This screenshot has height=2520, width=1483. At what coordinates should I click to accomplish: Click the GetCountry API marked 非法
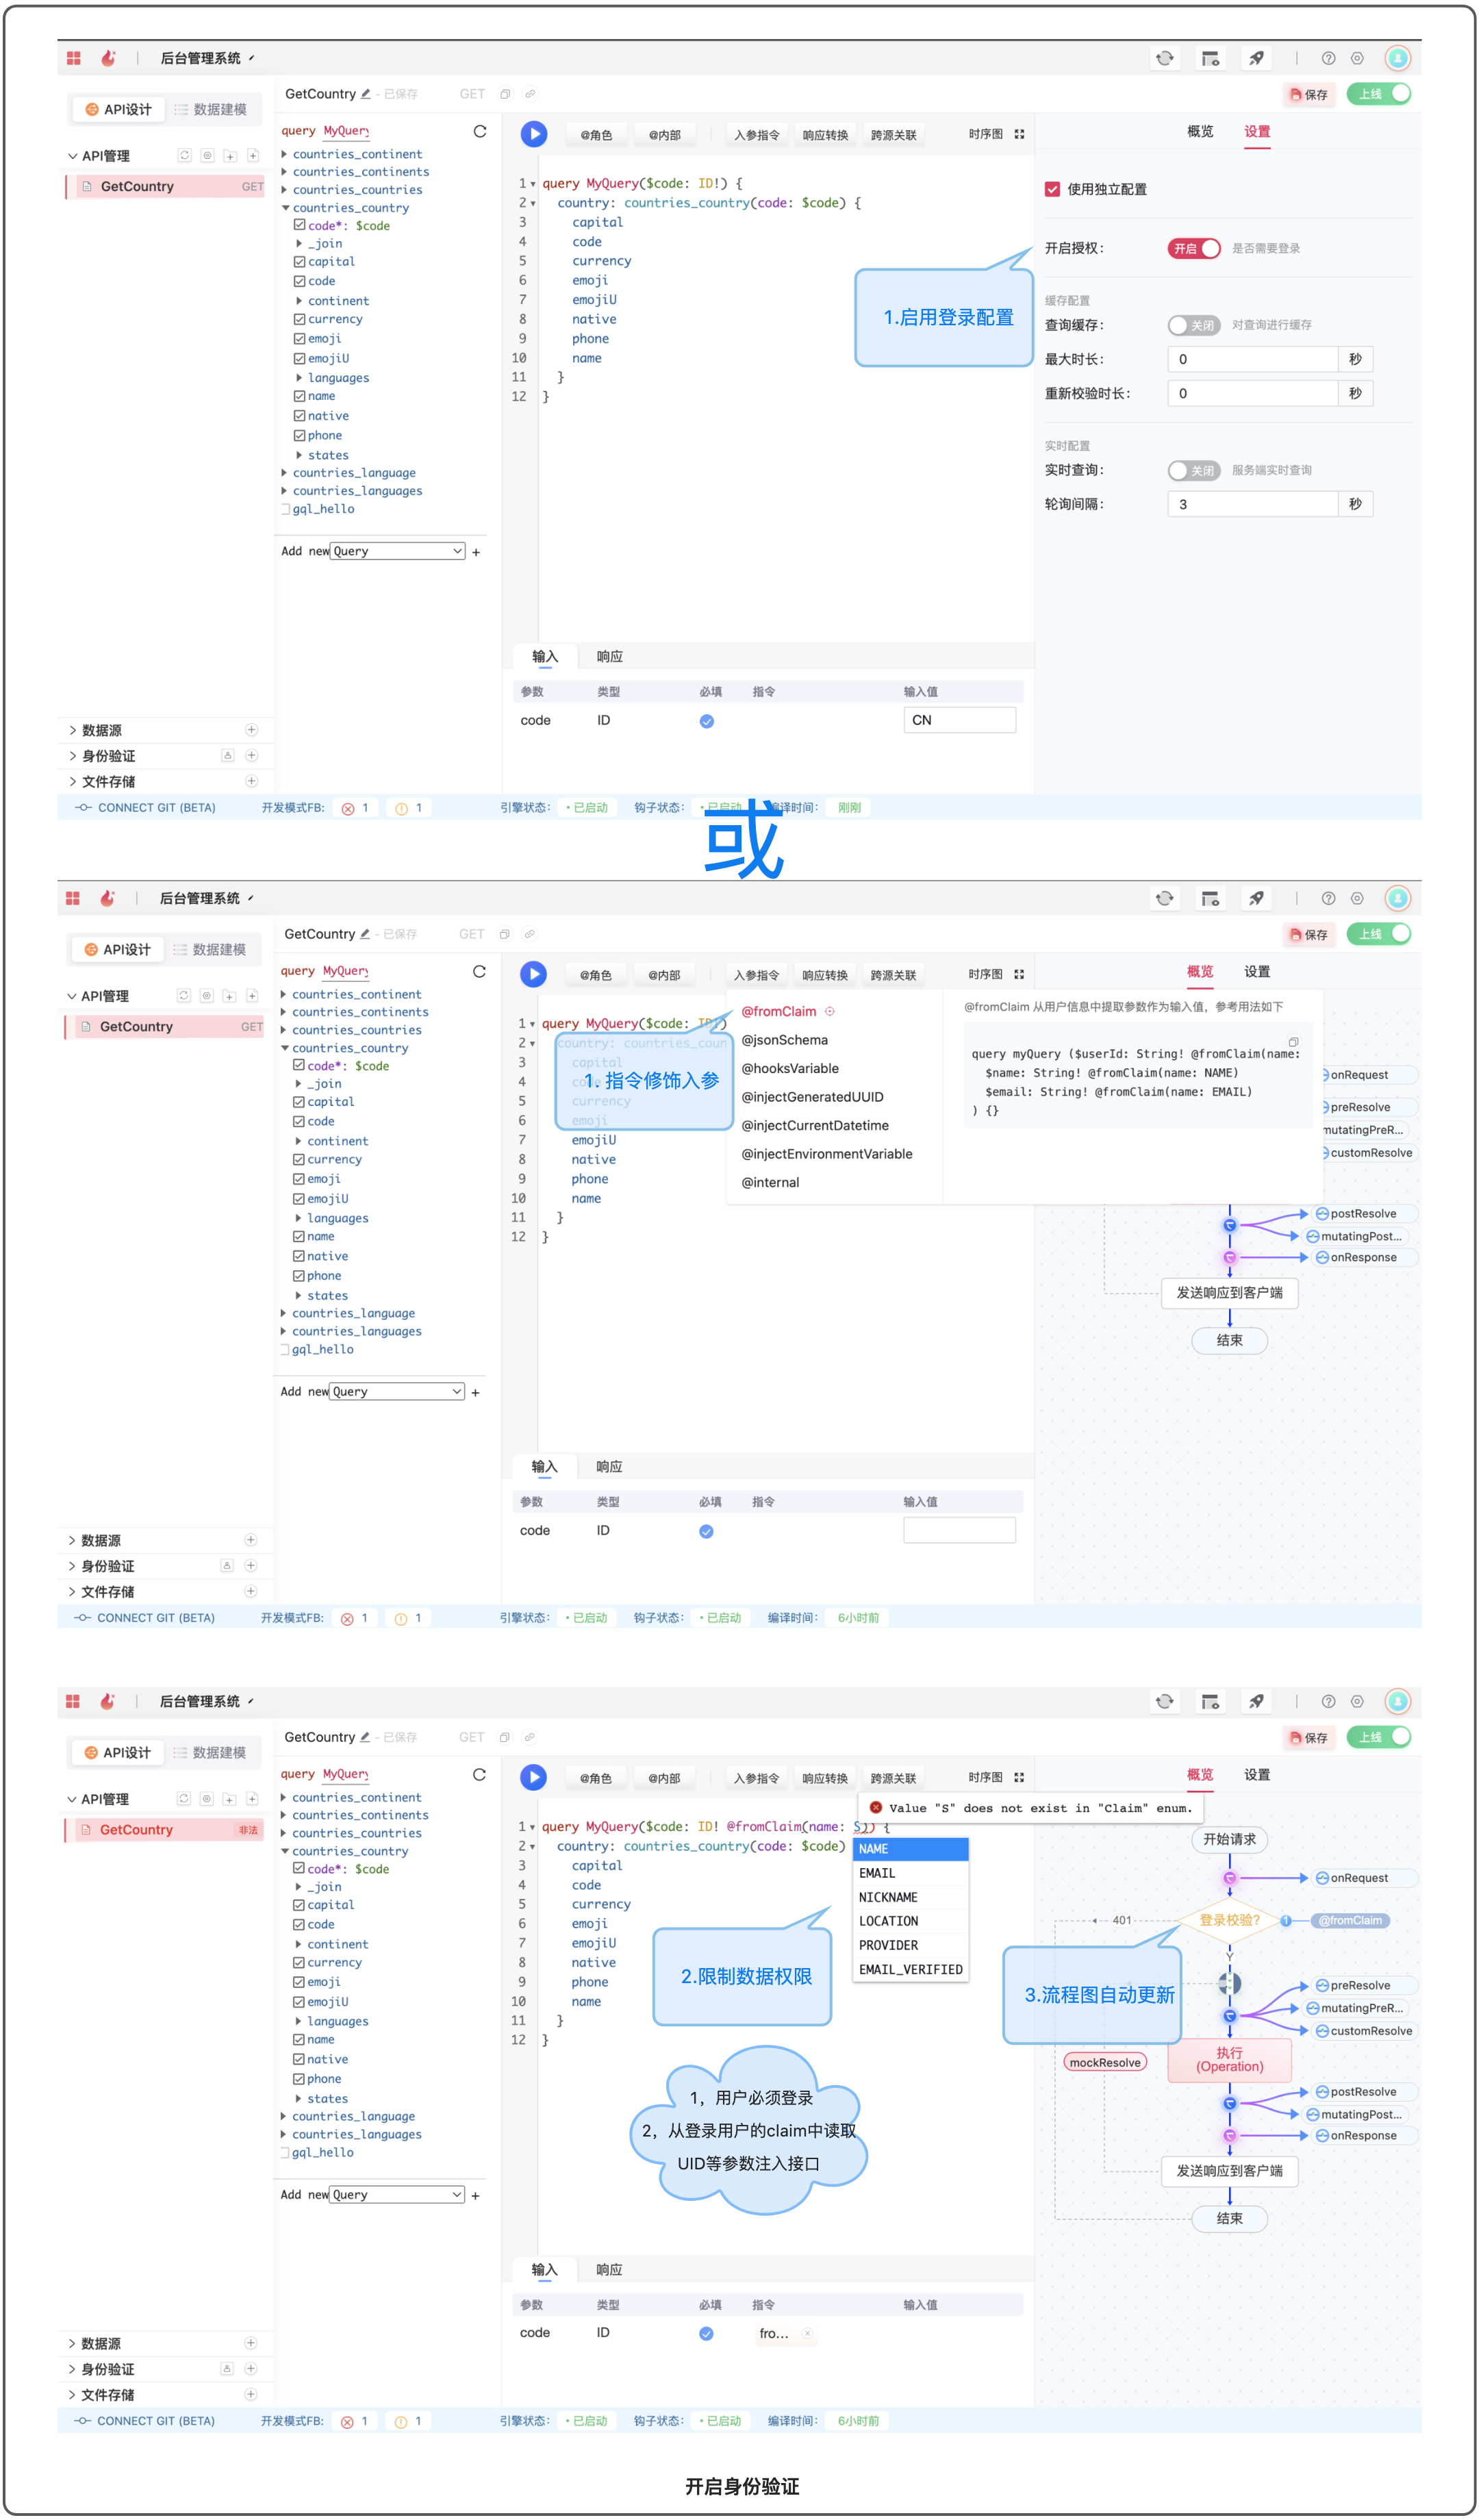click(136, 1829)
